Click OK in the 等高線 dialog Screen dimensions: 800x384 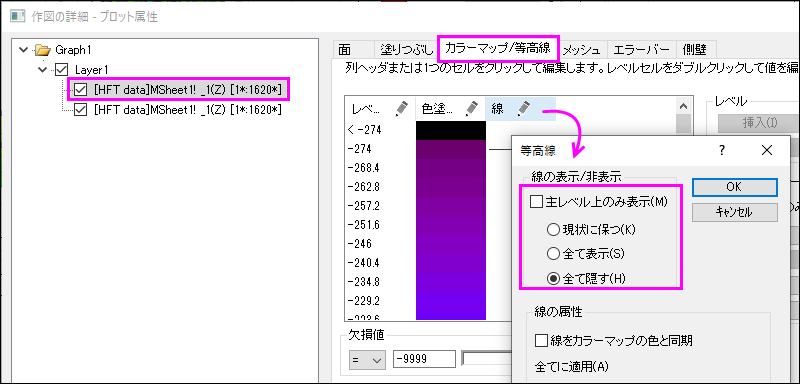click(x=735, y=187)
